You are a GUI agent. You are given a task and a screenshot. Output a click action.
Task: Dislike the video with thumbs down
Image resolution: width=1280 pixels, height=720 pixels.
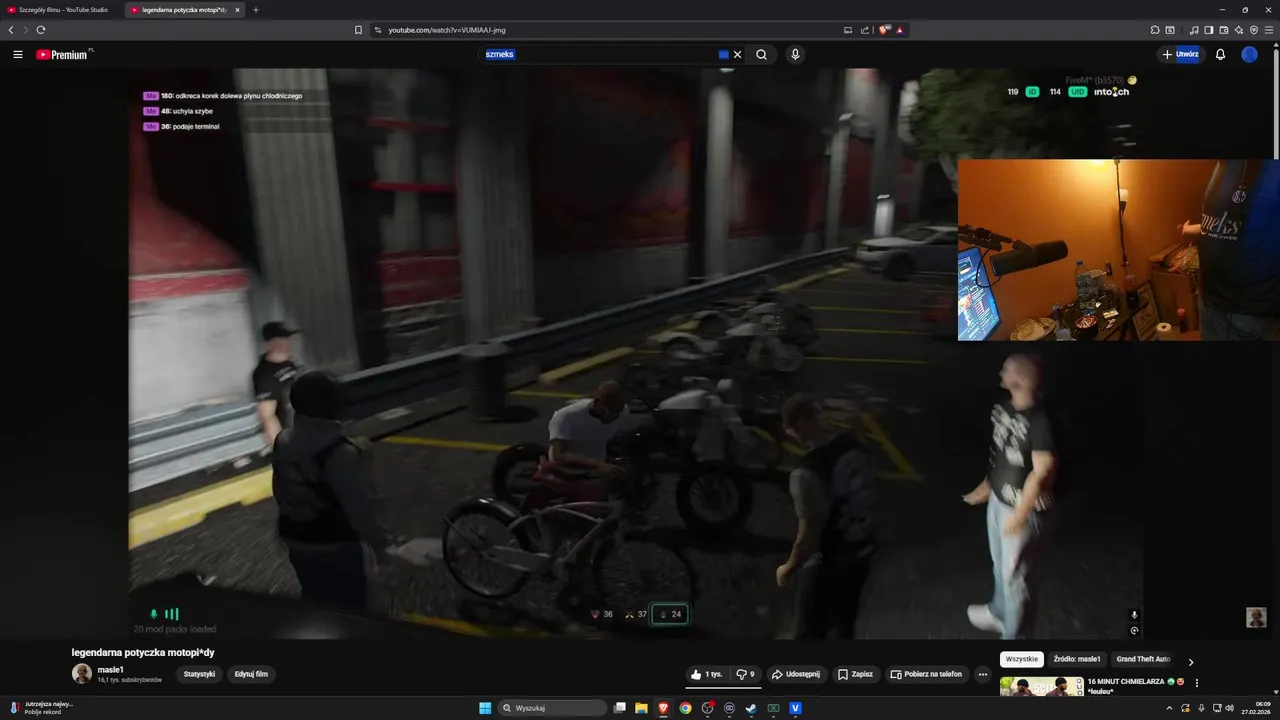point(746,674)
